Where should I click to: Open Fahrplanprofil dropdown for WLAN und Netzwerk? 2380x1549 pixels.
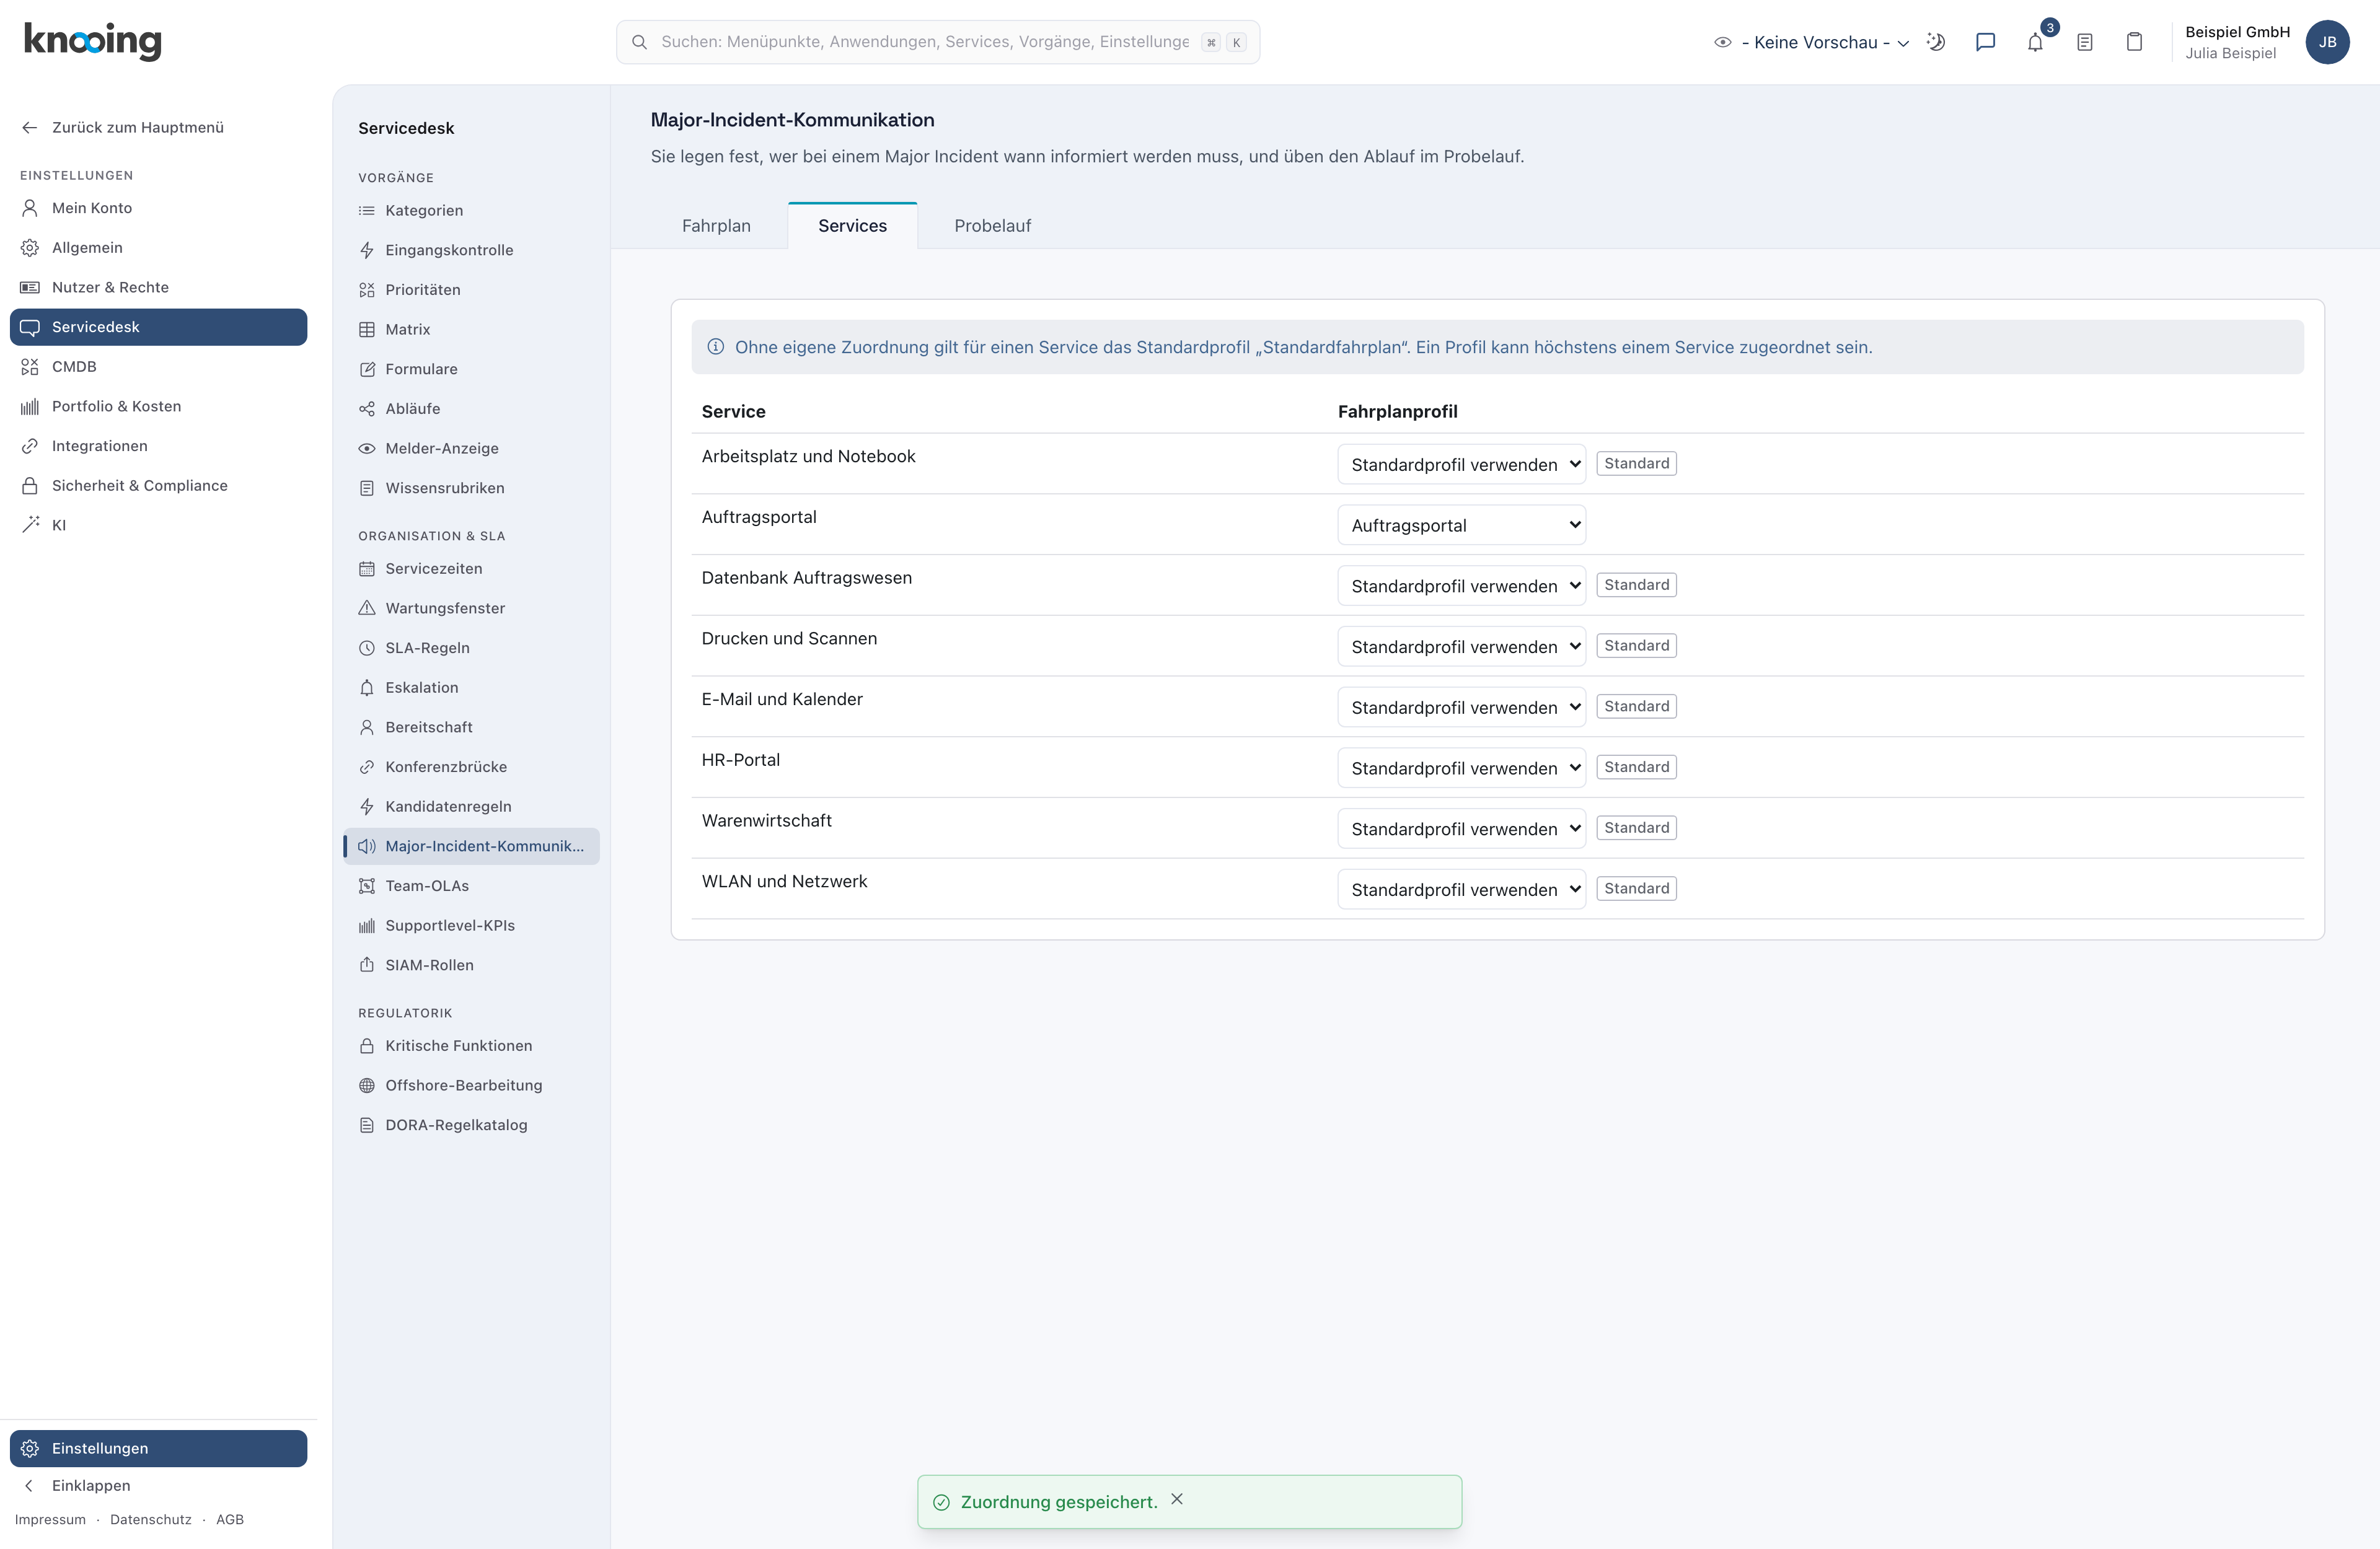click(1461, 889)
